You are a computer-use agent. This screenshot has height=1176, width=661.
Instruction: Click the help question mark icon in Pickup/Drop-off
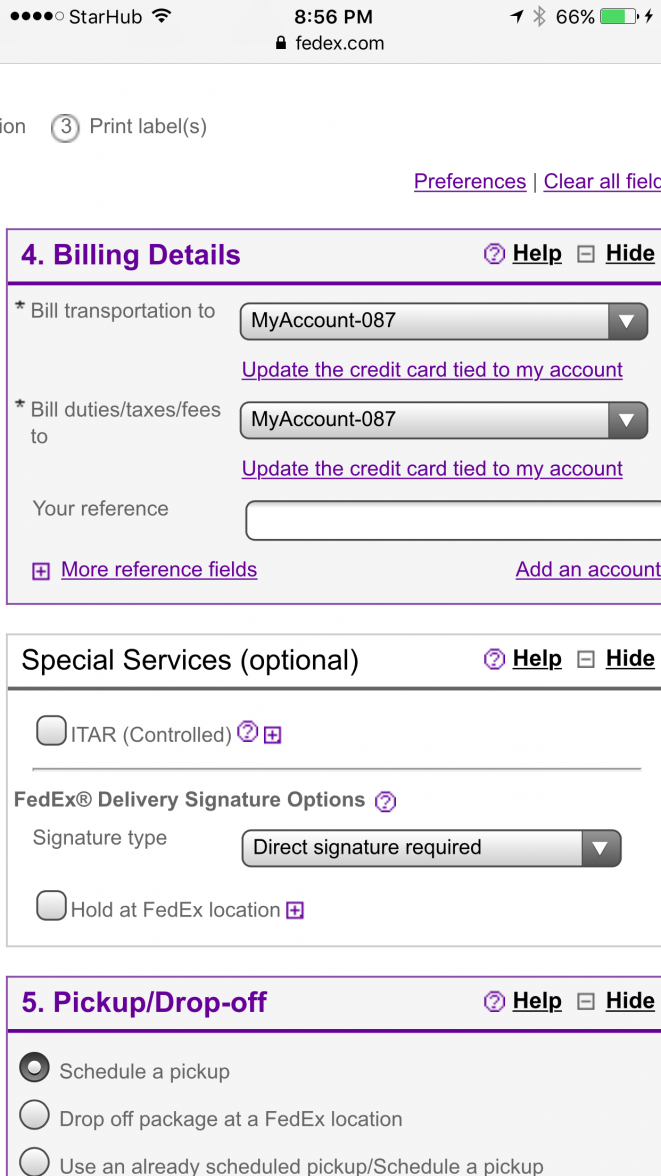point(494,1001)
